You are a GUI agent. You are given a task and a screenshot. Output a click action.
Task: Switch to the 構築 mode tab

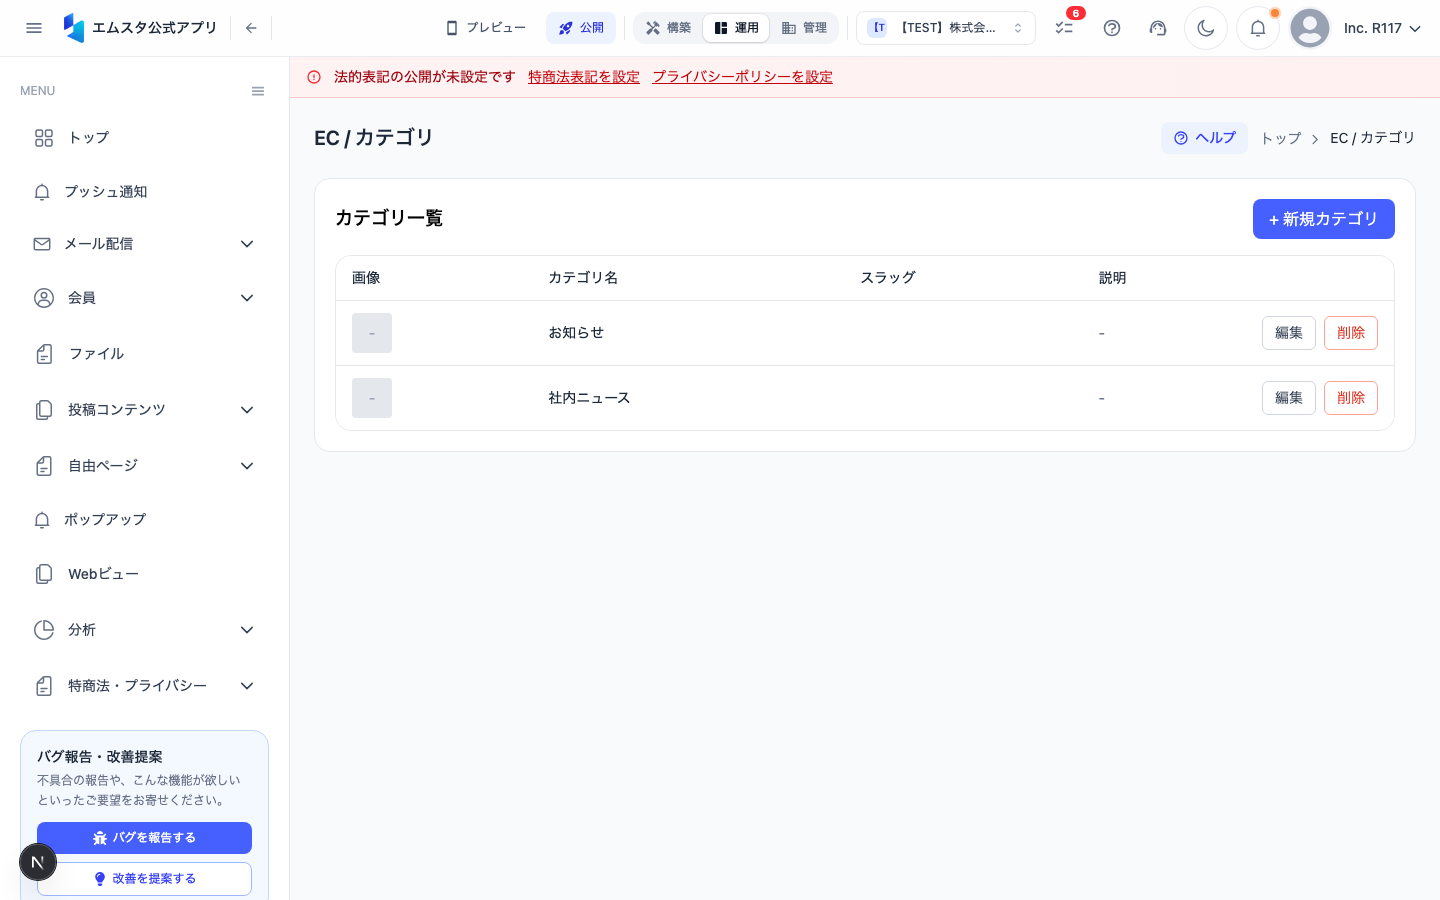click(668, 28)
